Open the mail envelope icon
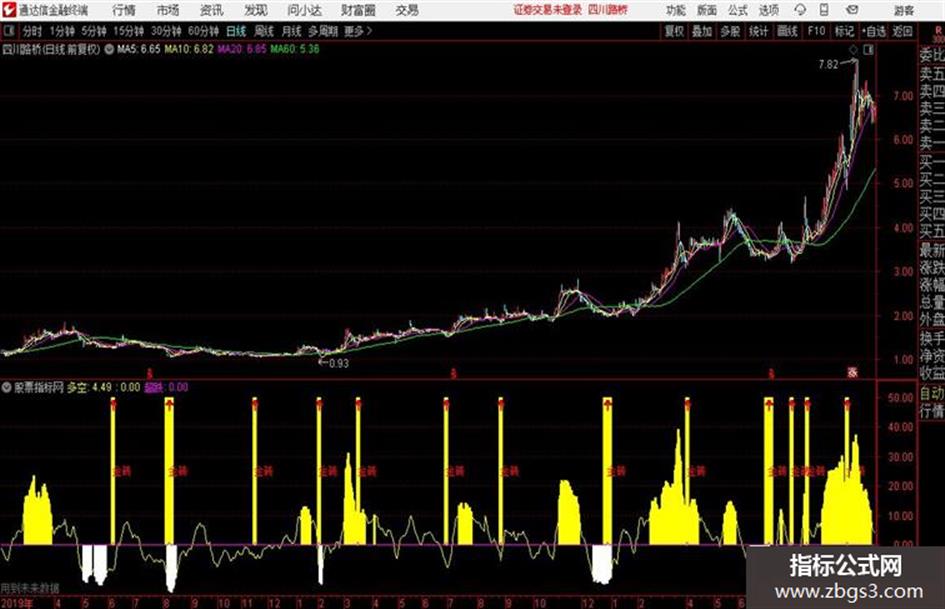945x609 pixels. (852, 10)
